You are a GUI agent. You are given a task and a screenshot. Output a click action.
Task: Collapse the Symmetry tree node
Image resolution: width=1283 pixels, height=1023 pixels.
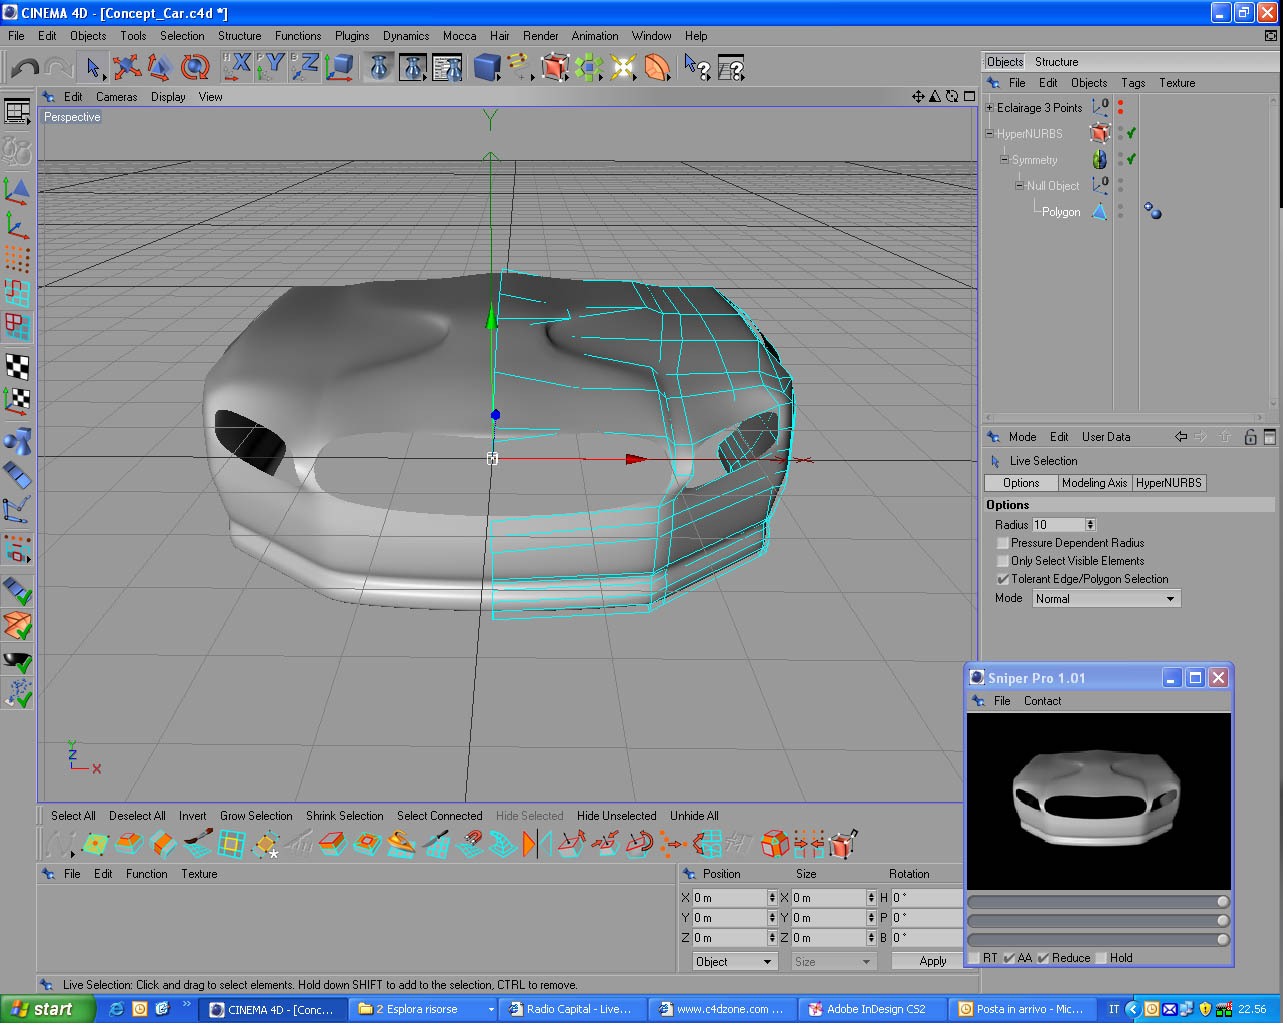point(1005,159)
